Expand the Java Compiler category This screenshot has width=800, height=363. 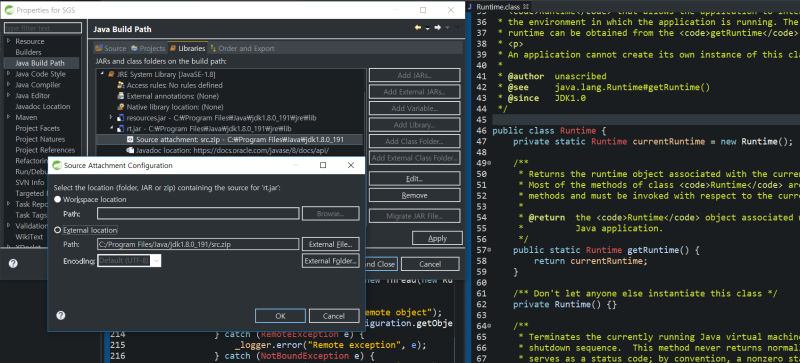tap(8, 85)
